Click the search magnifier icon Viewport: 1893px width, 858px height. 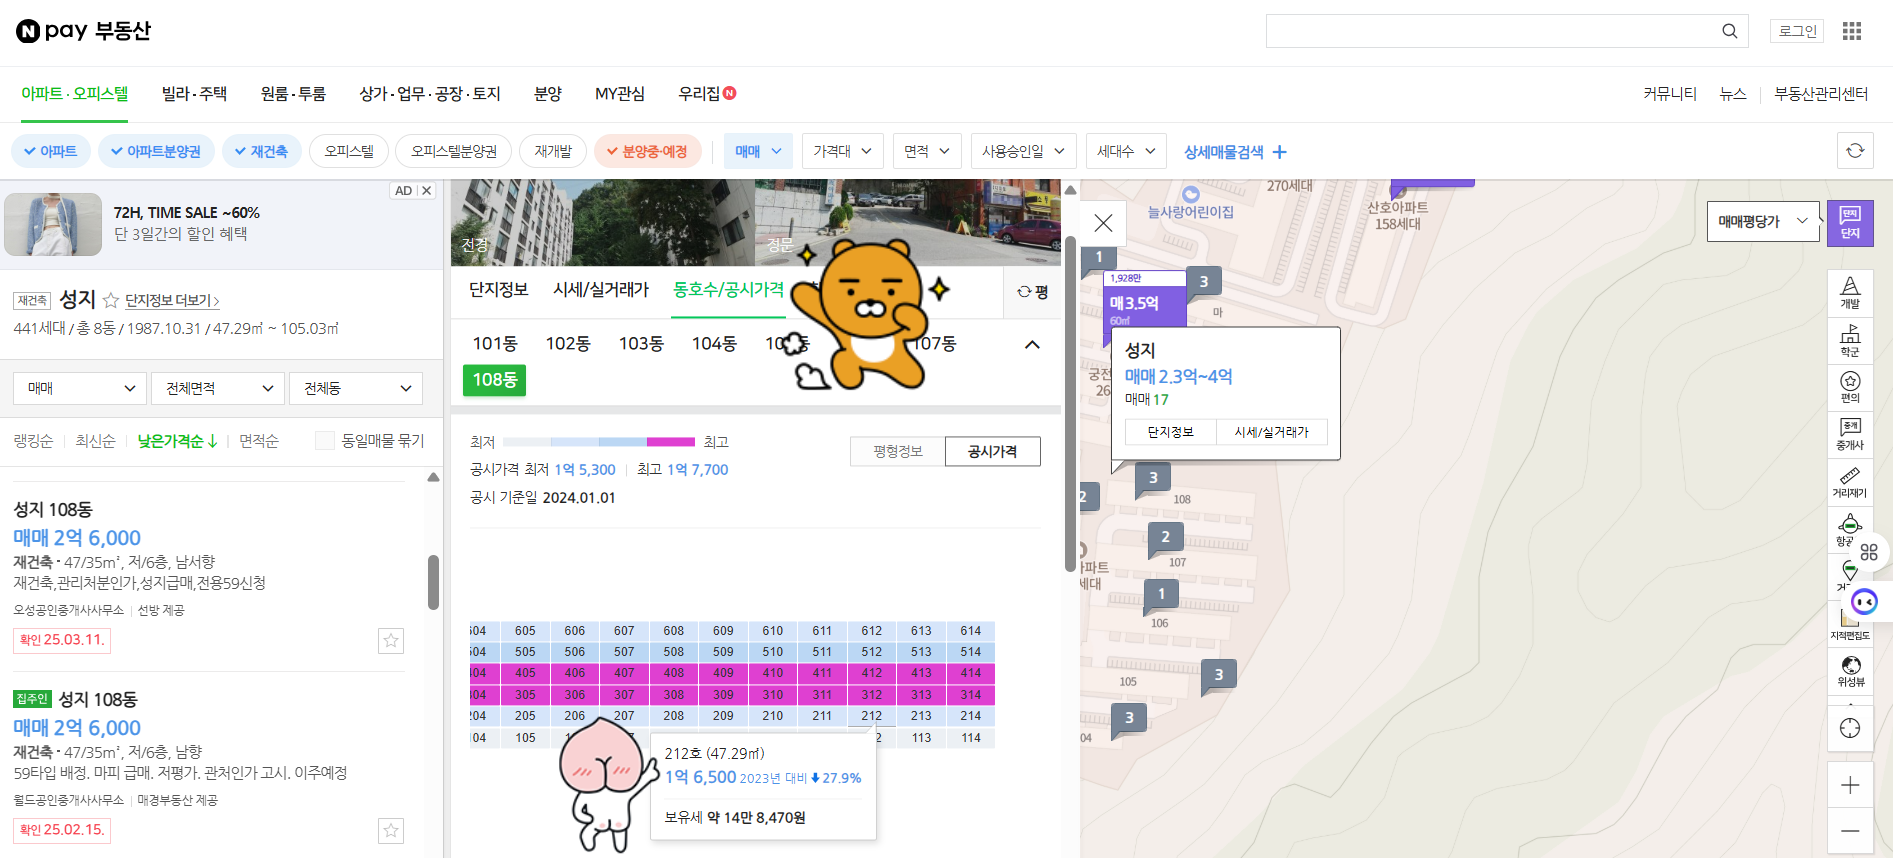(1729, 31)
